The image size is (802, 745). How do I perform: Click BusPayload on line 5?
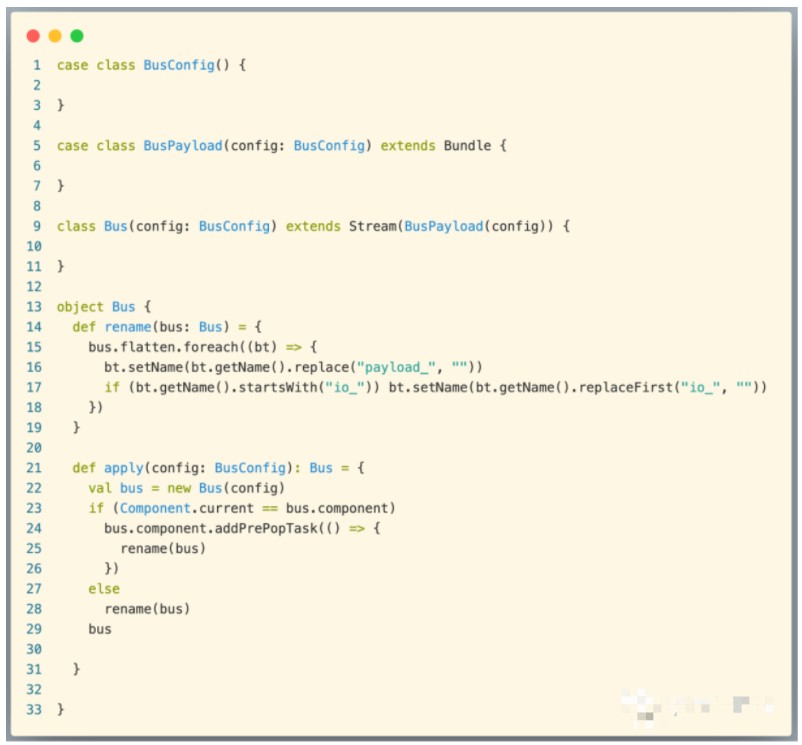[183, 146]
